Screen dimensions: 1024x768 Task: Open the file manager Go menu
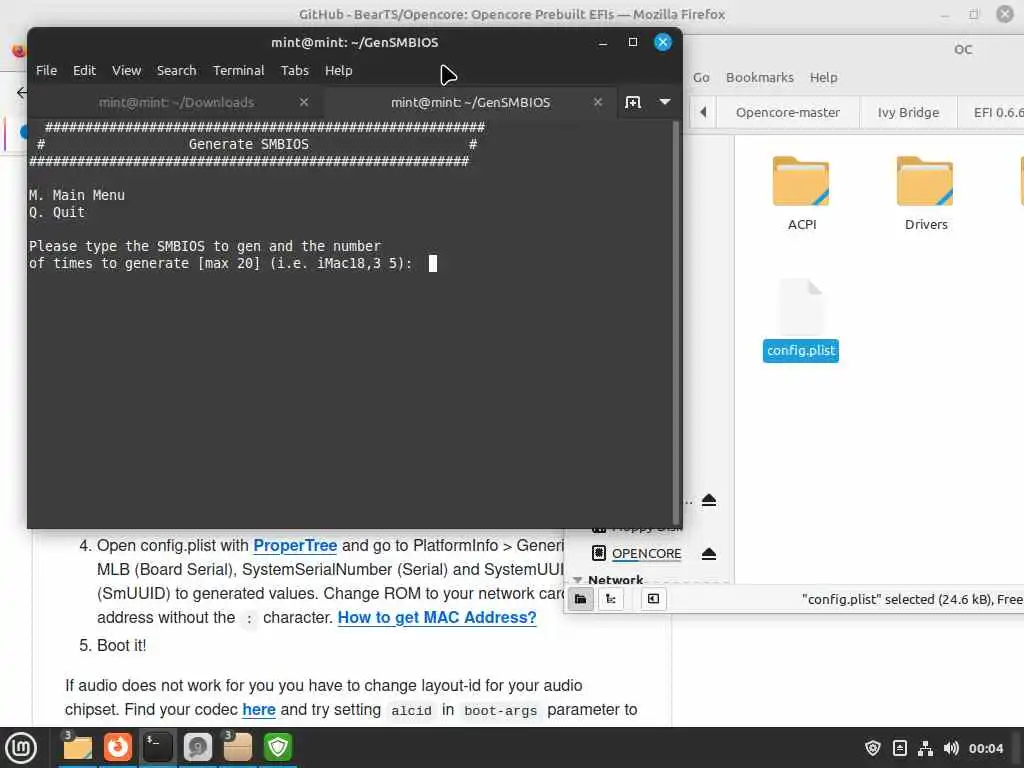[x=701, y=78]
